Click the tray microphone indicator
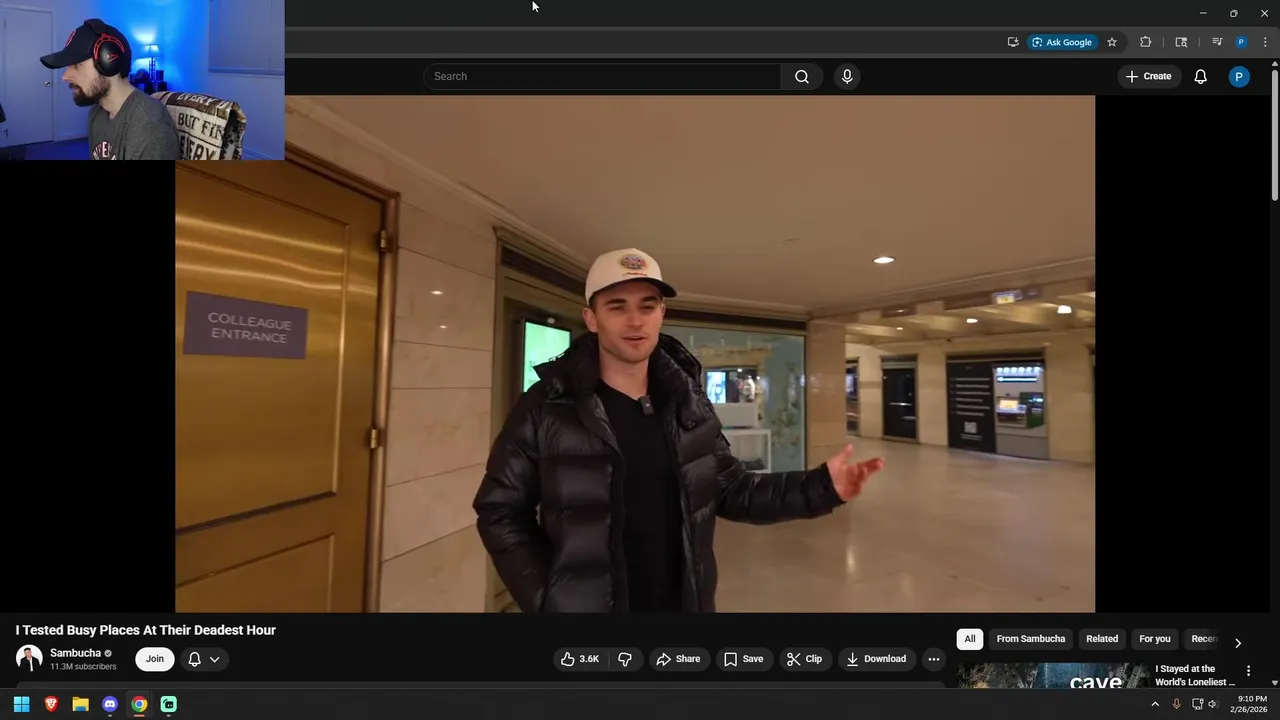This screenshot has height=720, width=1280. coord(1176,704)
